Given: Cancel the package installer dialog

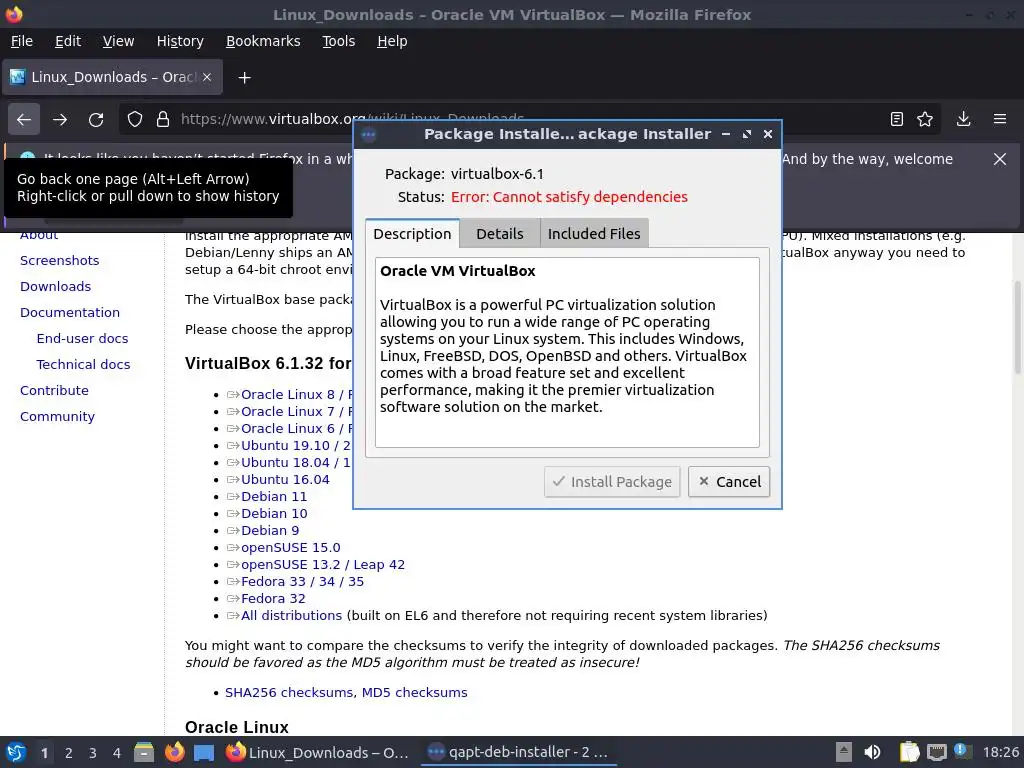Looking at the screenshot, I should click(729, 482).
